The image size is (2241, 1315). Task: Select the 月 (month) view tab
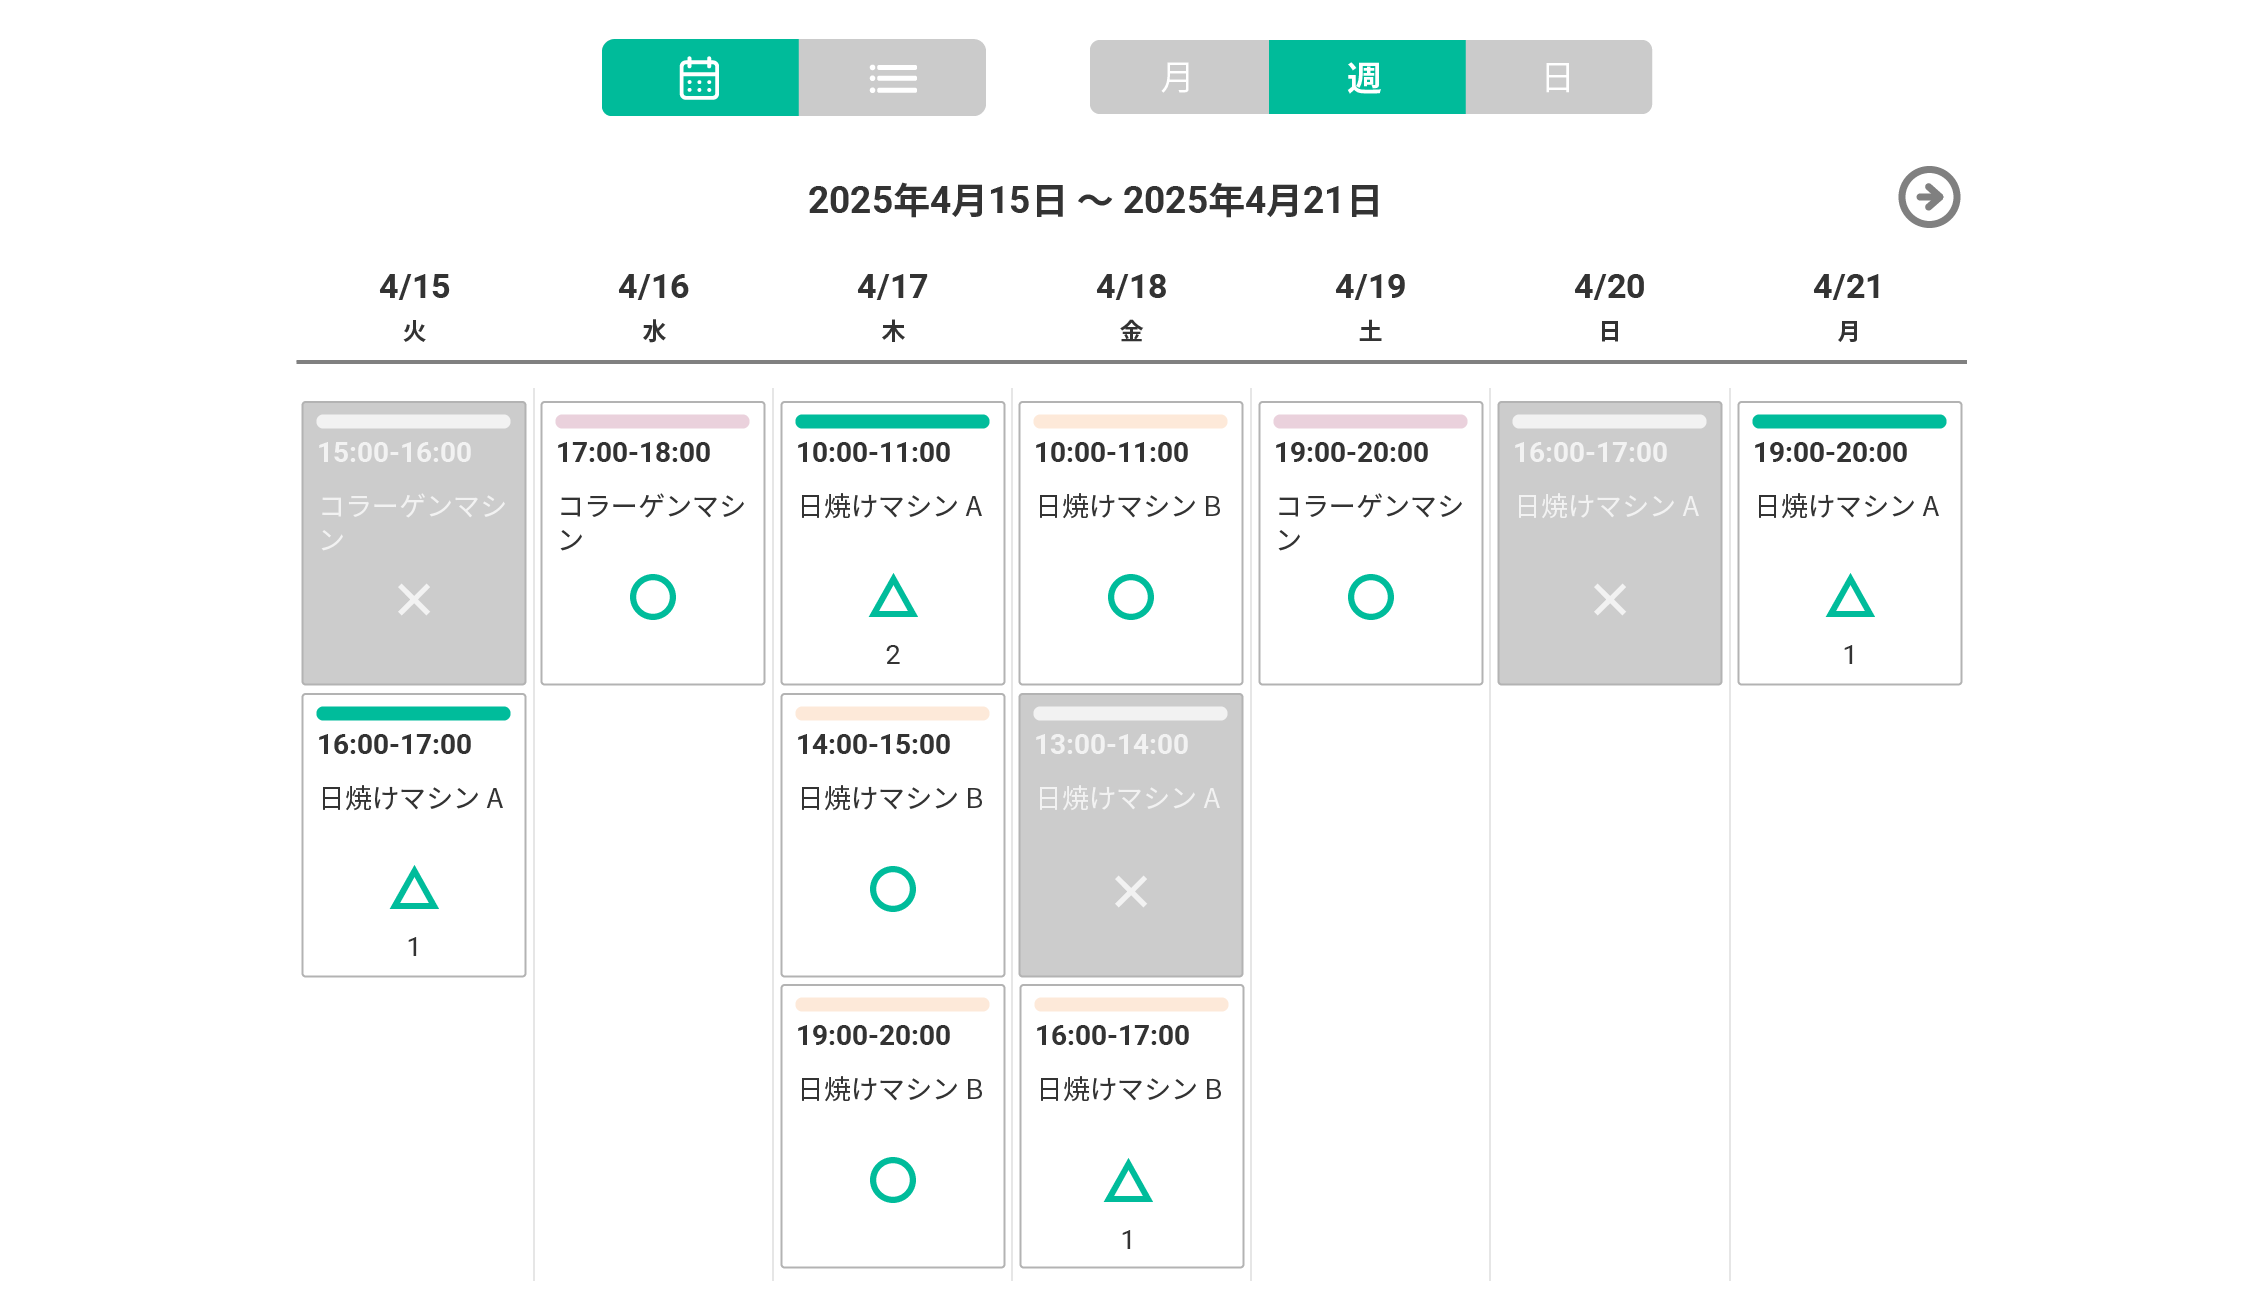click(x=1178, y=77)
